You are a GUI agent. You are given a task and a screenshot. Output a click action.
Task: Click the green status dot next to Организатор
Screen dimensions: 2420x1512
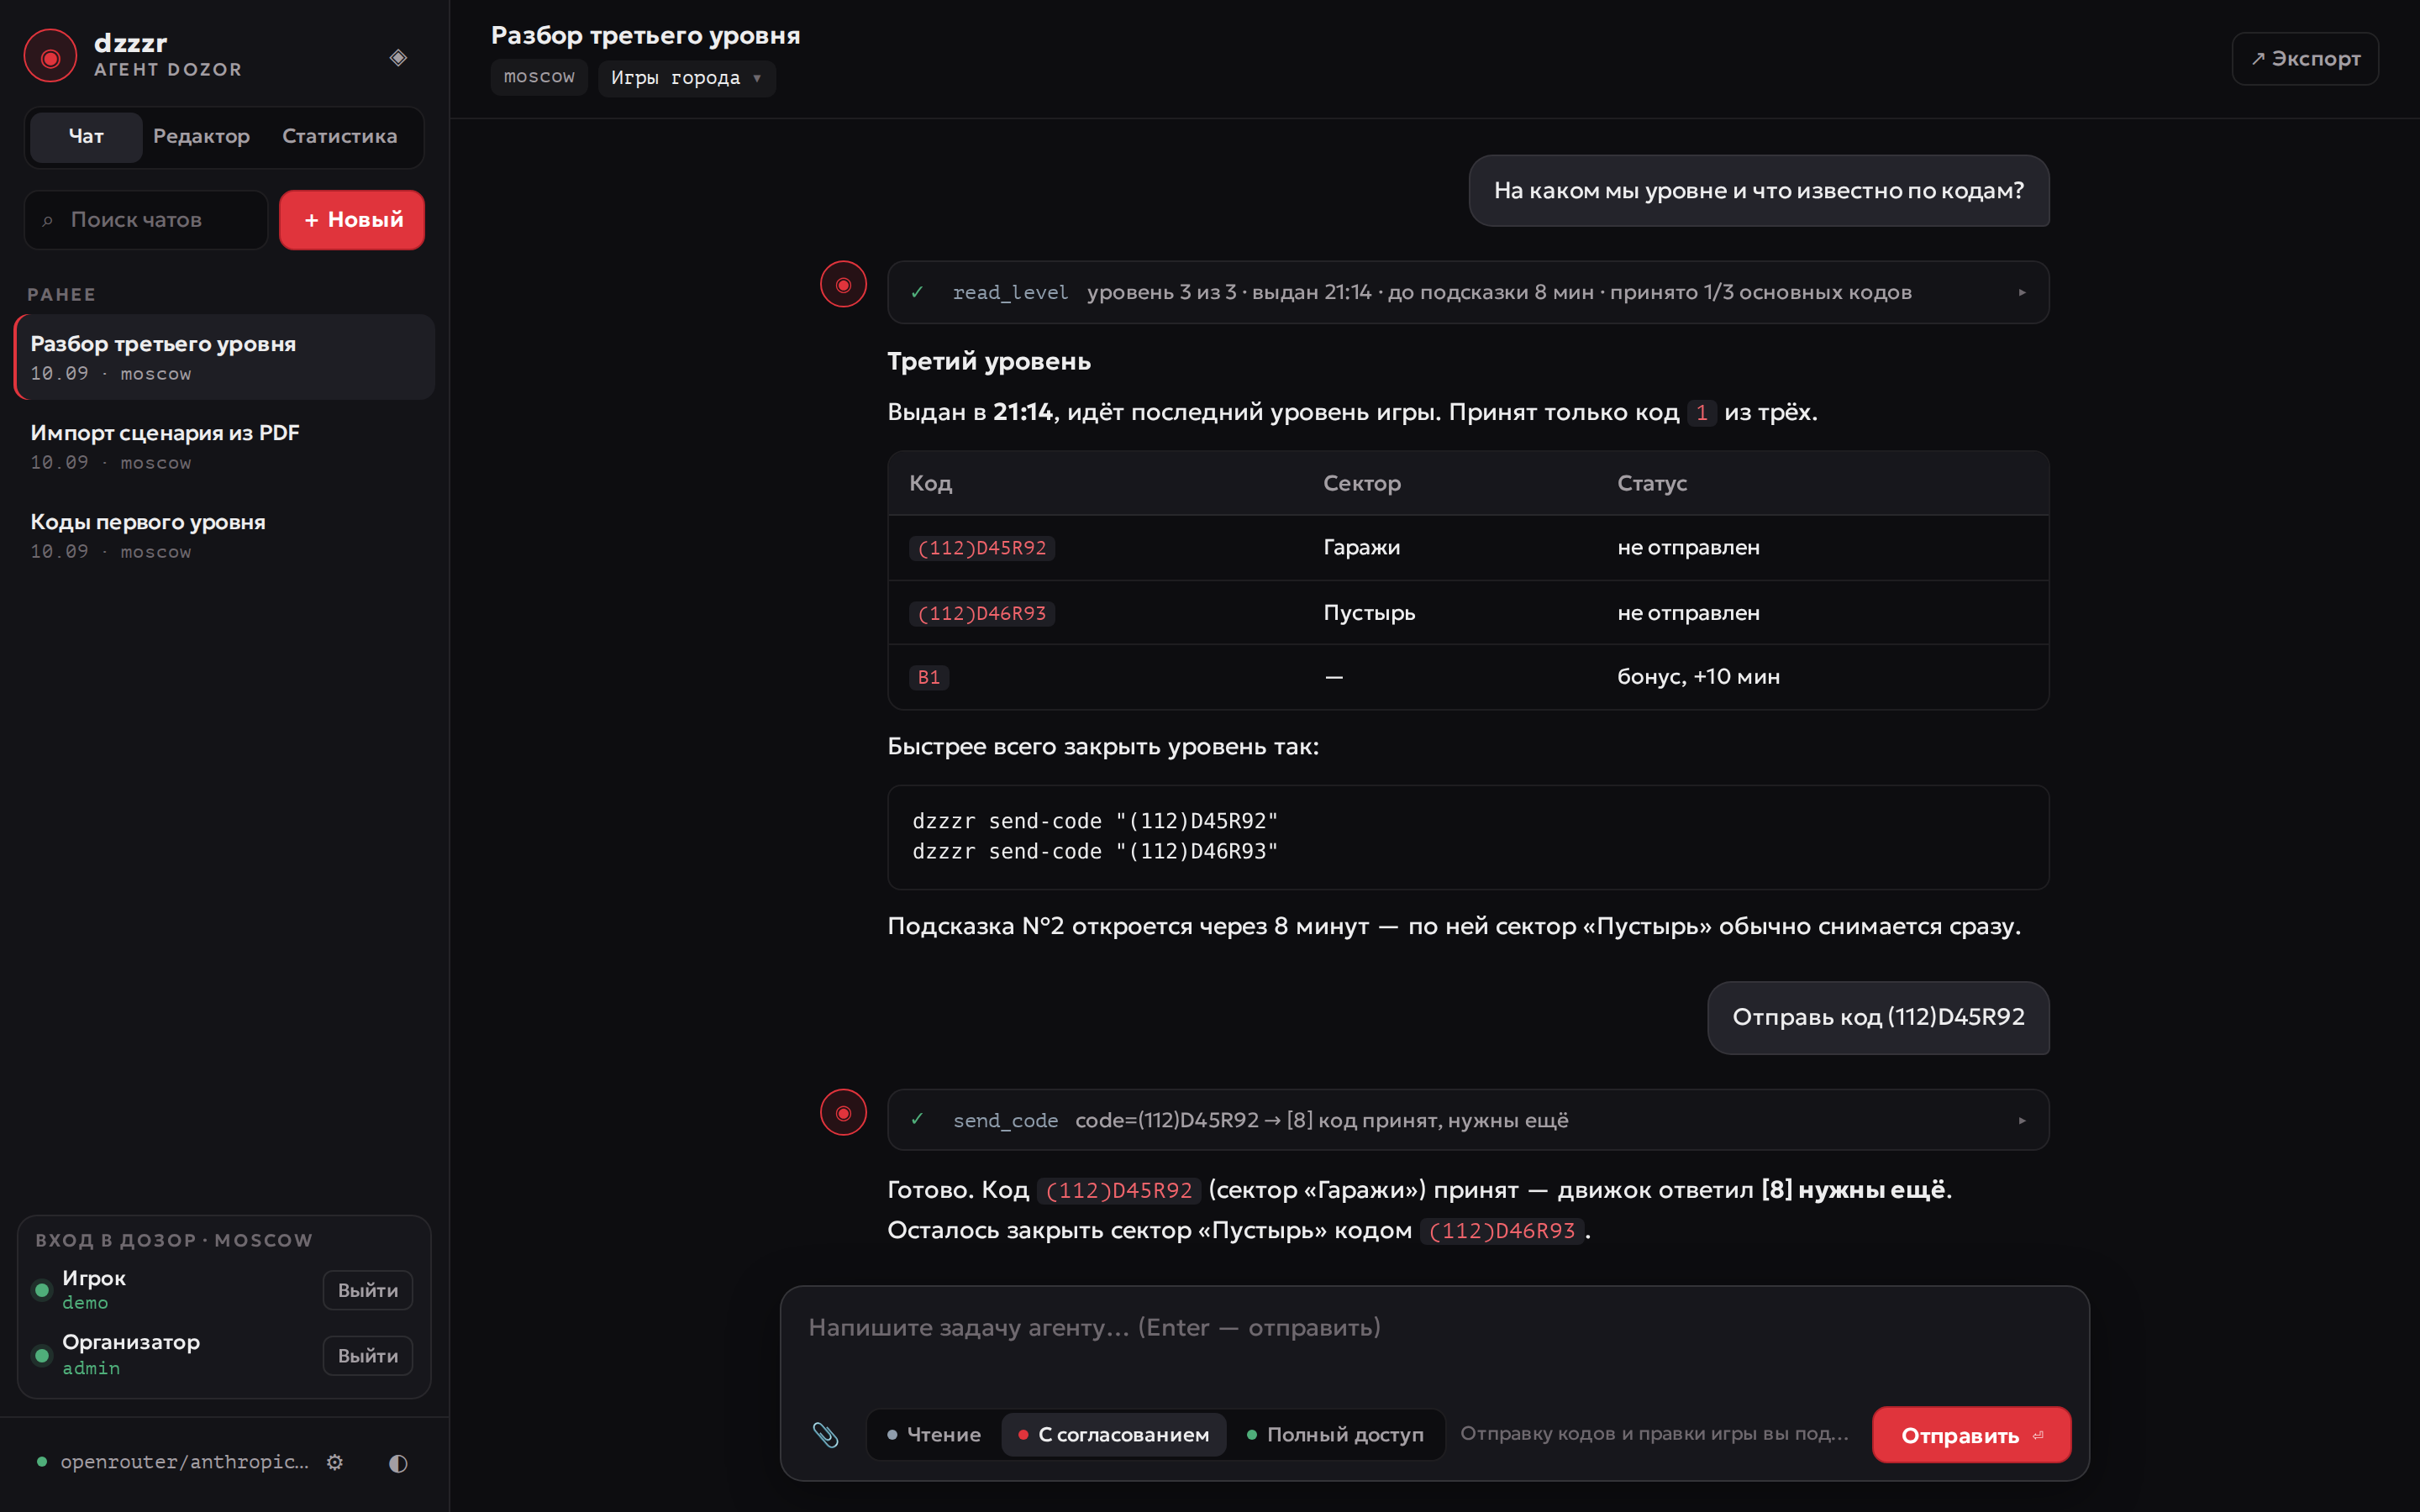pos(42,1355)
